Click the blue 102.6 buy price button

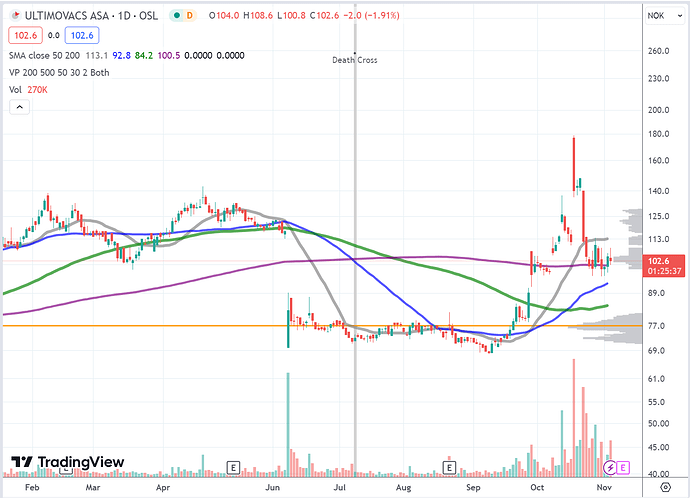pyautogui.click(x=82, y=35)
